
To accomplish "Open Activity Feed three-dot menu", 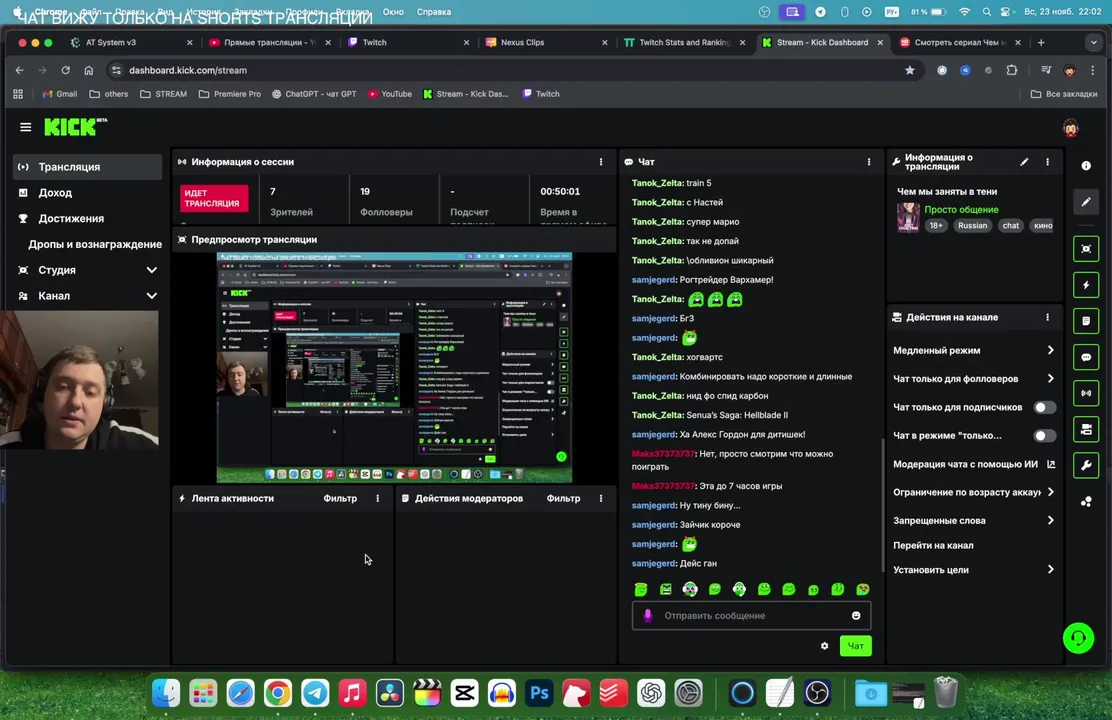I will coord(377,499).
